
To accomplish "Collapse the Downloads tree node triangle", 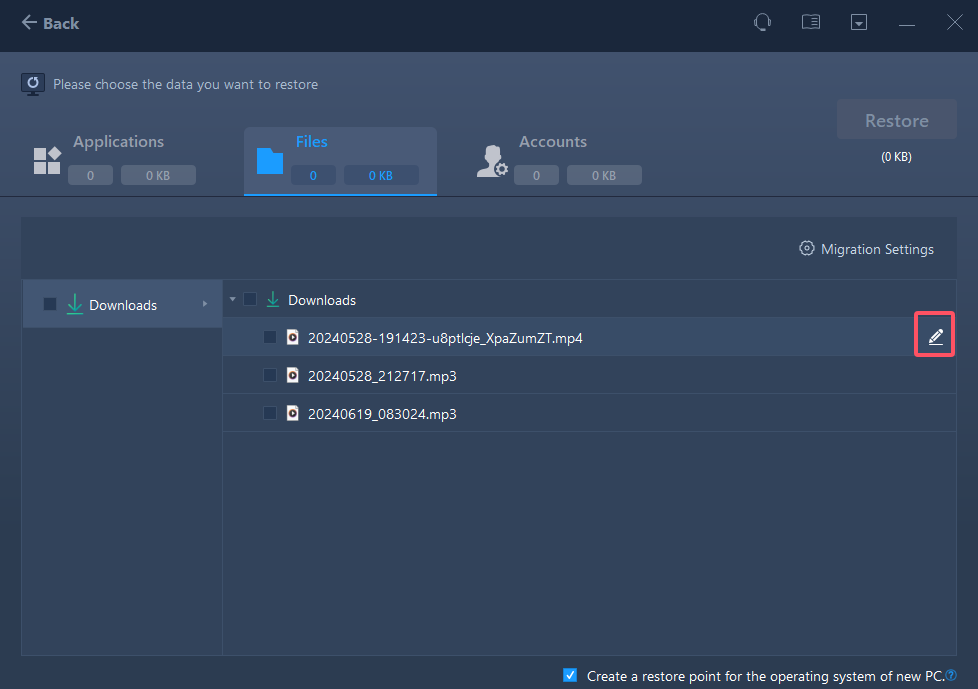I will [233, 300].
